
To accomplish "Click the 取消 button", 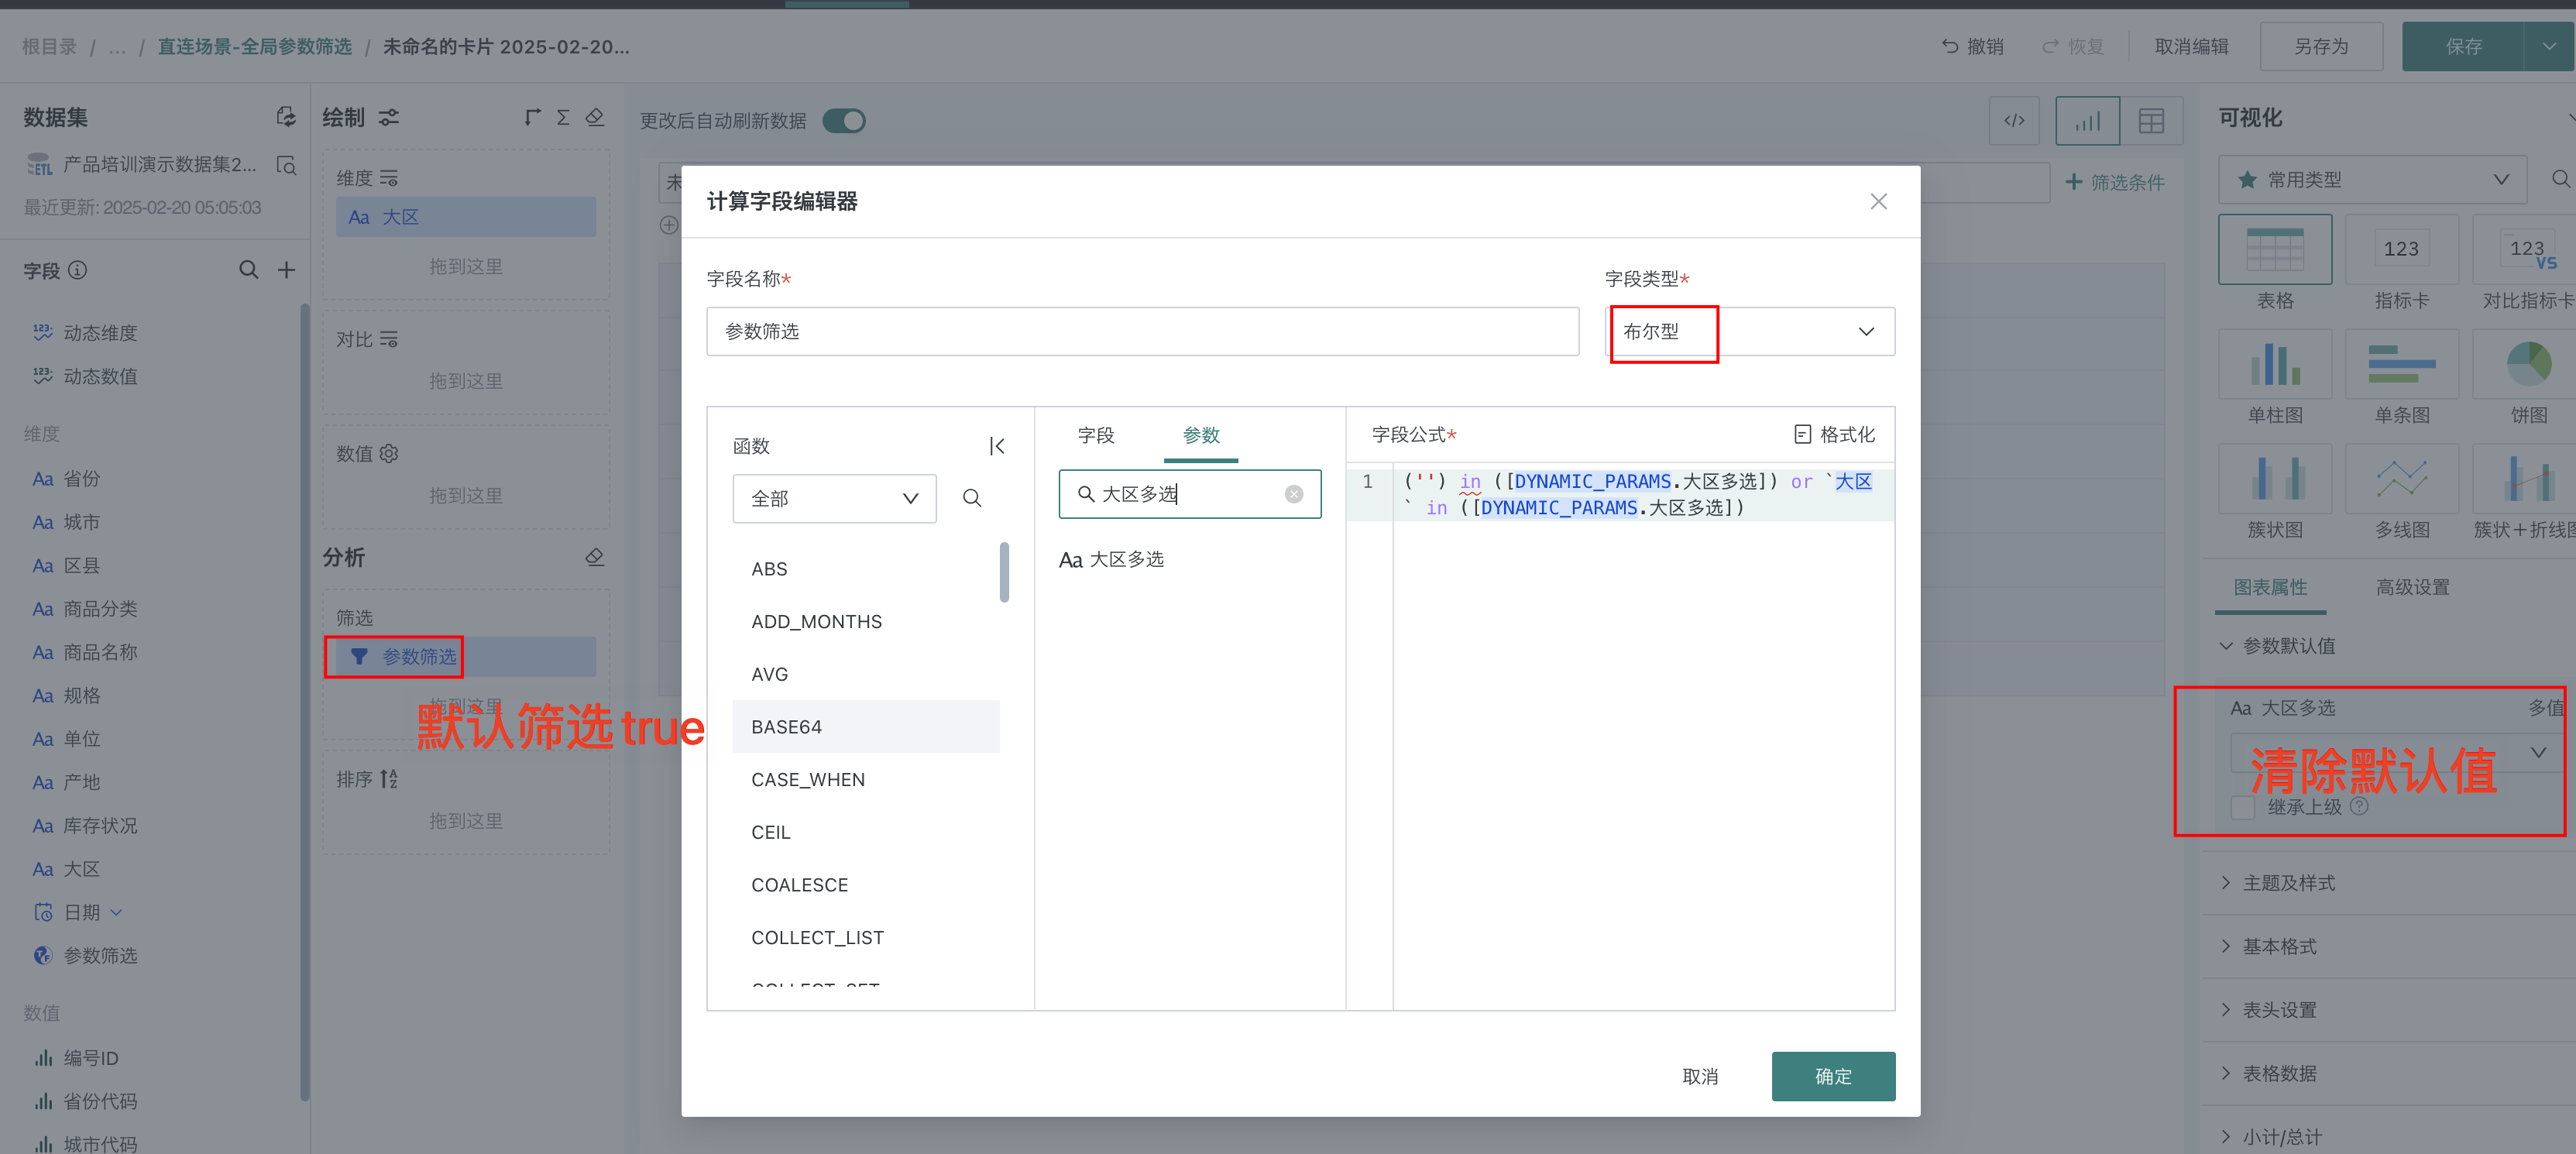I will click(x=1700, y=1076).
